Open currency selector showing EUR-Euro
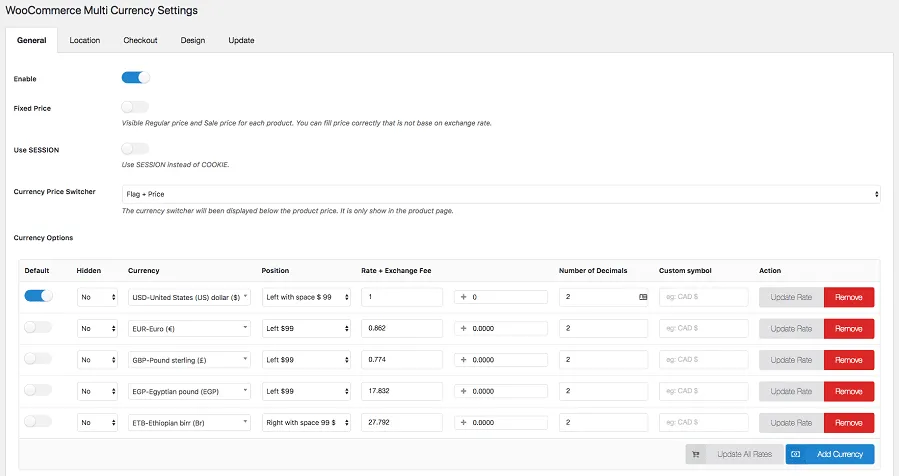The width and height of the screenshot is (899, 476). 189,329
